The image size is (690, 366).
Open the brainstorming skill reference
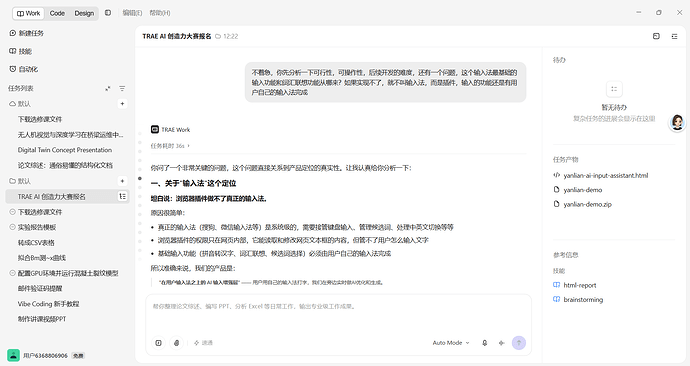[x=583, y=300]
